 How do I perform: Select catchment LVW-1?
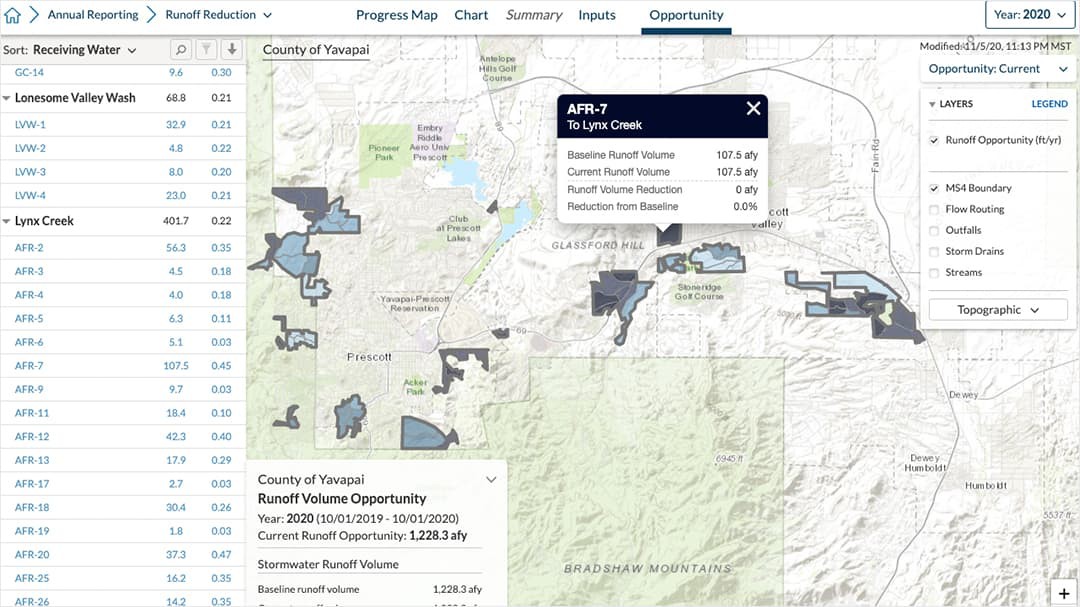point(123,125)
